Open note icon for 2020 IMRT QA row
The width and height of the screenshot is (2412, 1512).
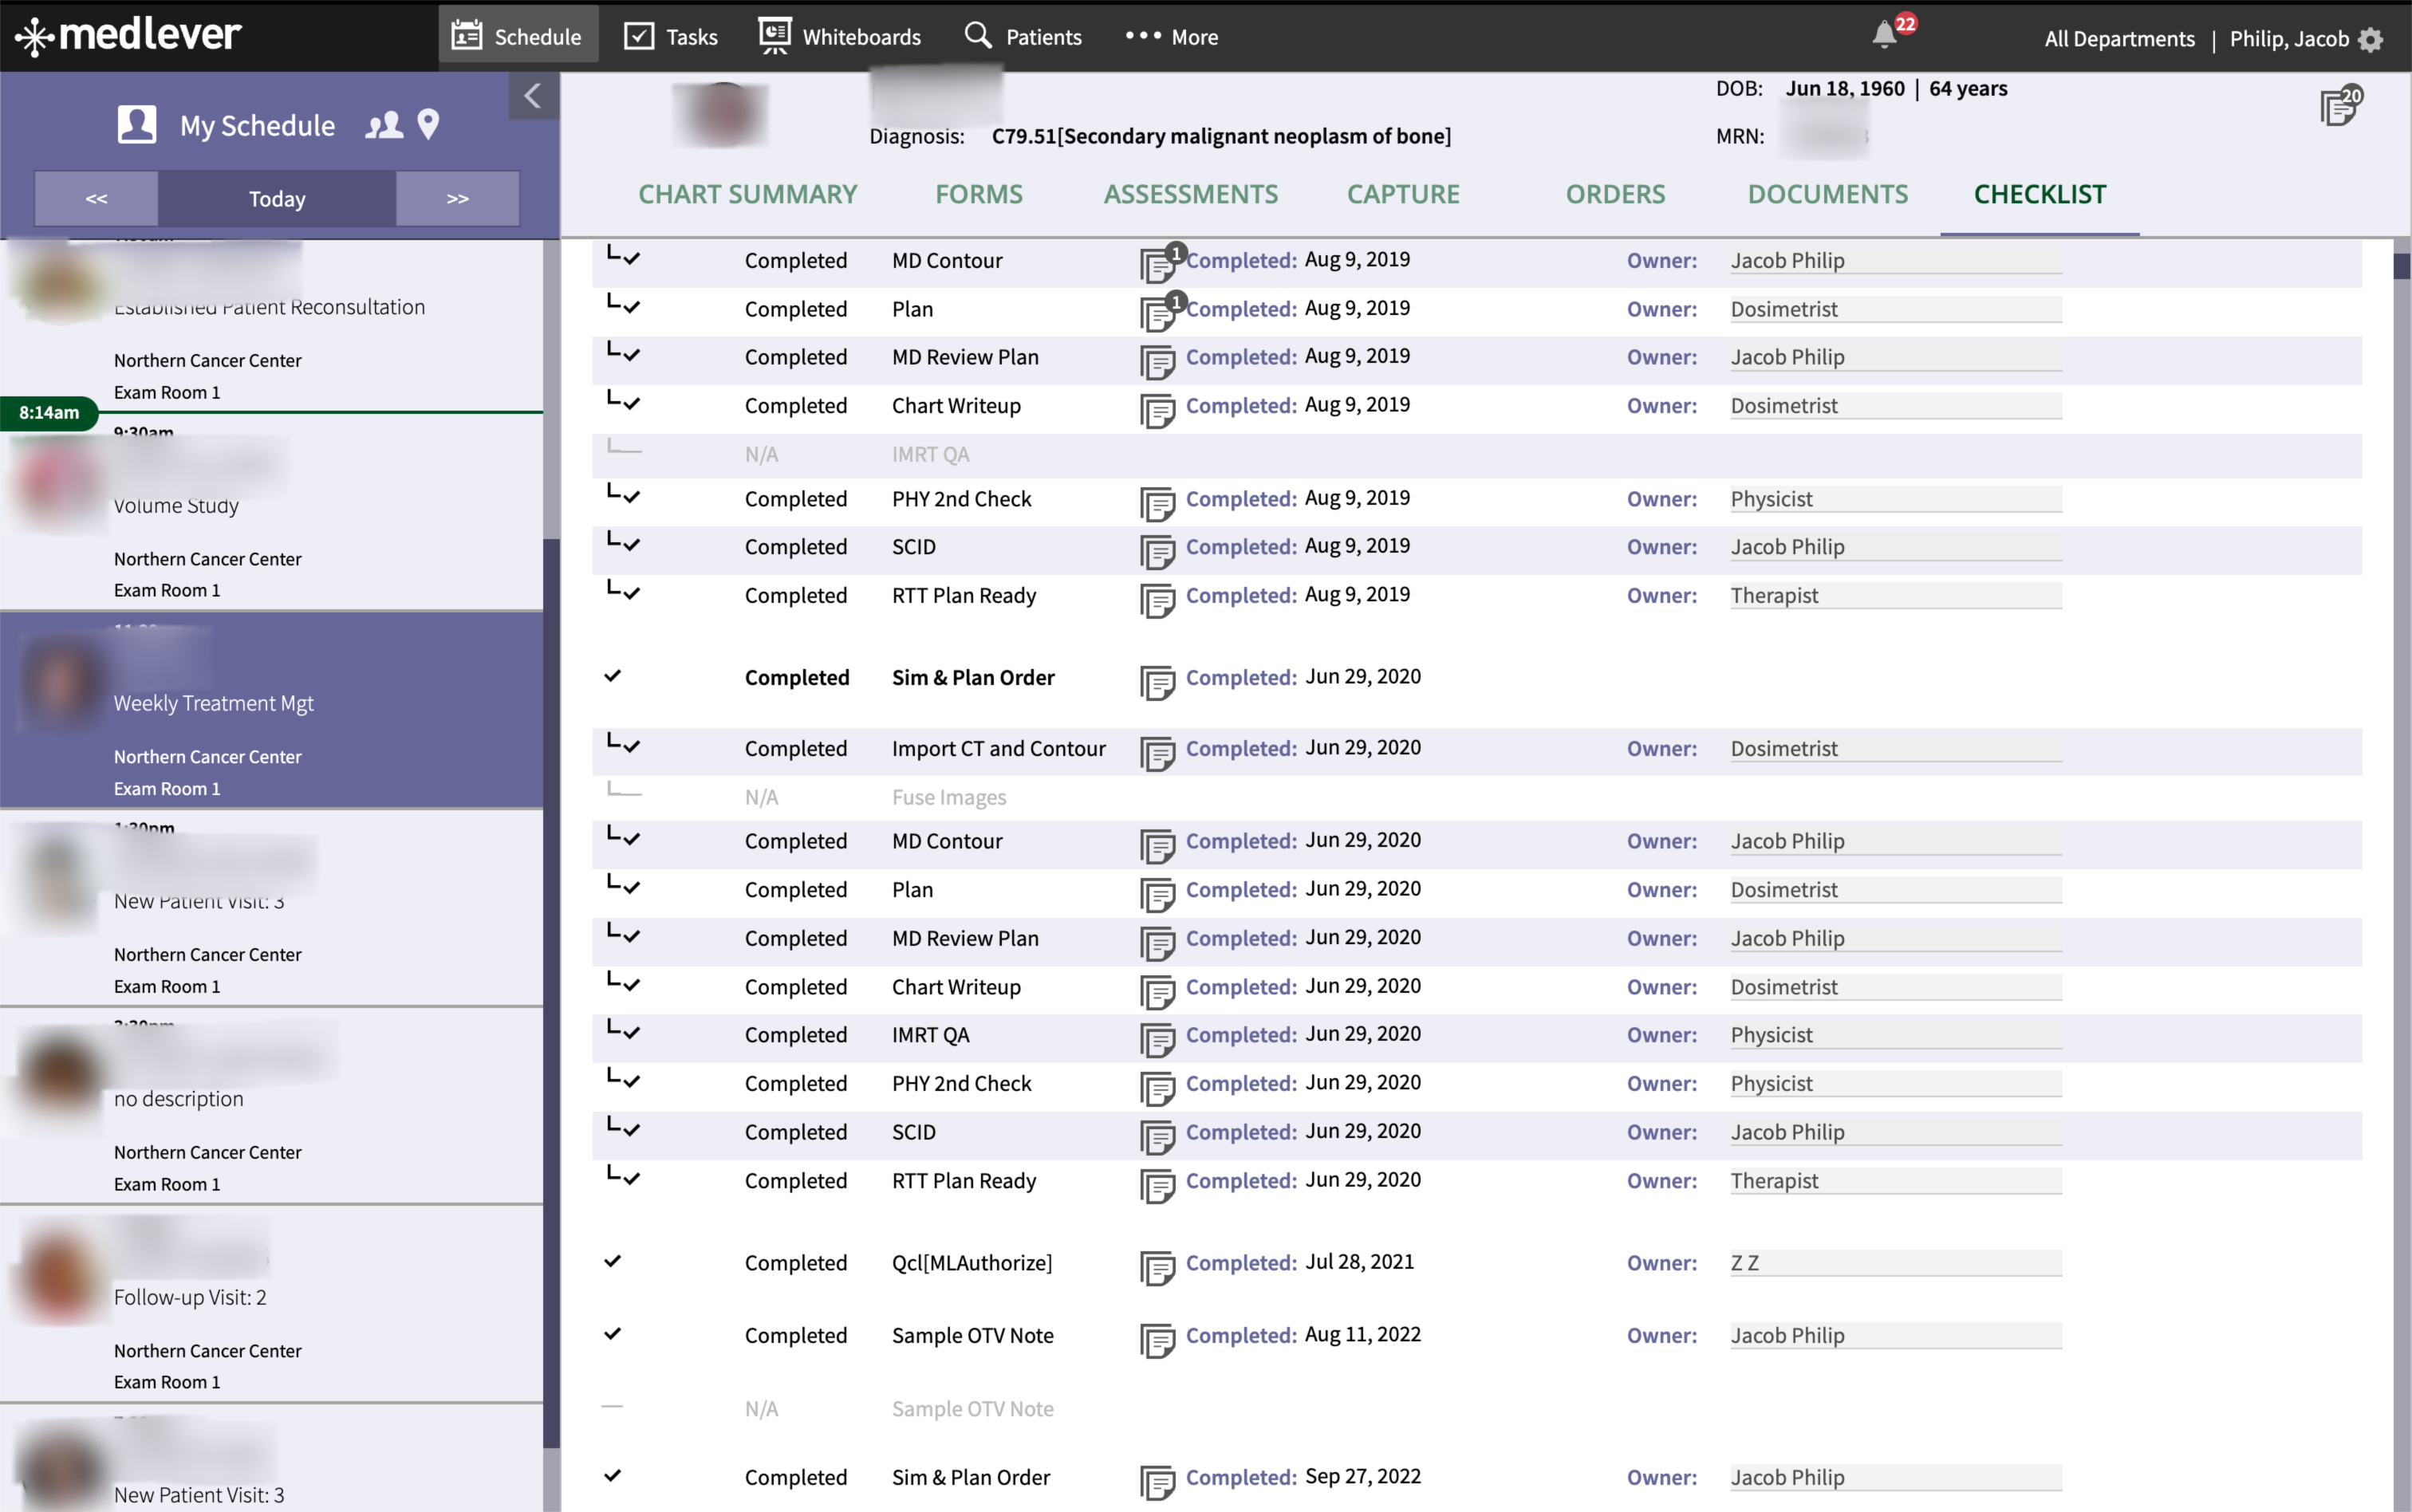(x=1158, y=1040)
